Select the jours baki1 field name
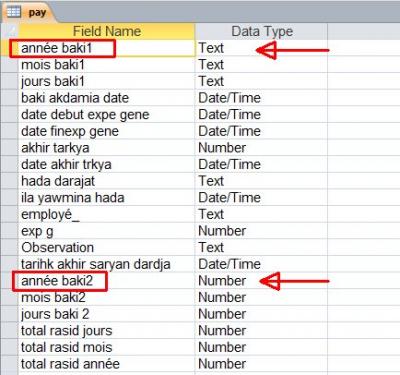The width and height of the screenshot is (400, 375). (107, 81)
